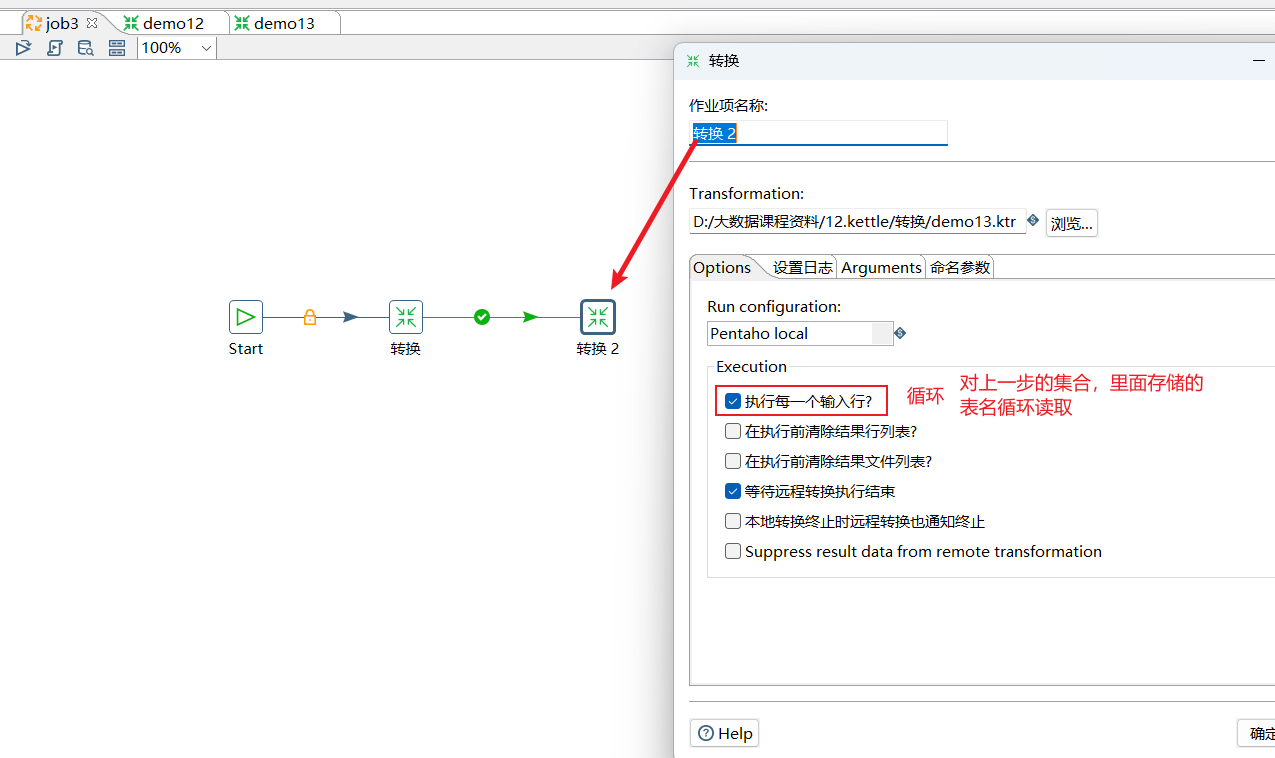Screen dimensions: 1275x758
Task: Click the Run job play icon in toolbar
Action: pos(24,48)
